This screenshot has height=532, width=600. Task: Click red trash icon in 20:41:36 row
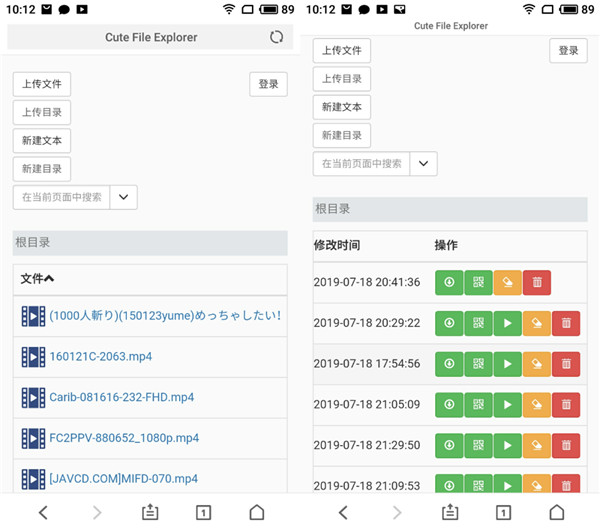point(536,283)
